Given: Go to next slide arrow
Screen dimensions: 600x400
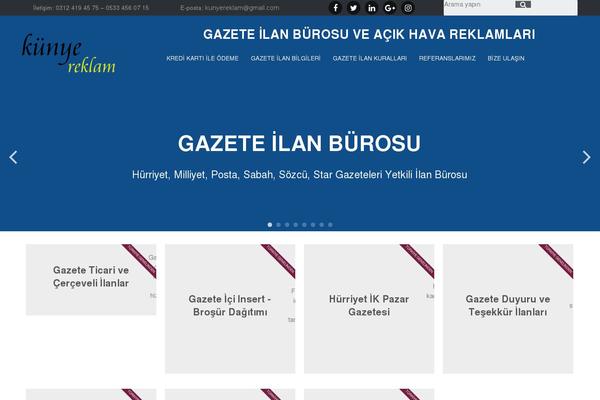Looking at the screenshot, I should (x=586, y=157).
